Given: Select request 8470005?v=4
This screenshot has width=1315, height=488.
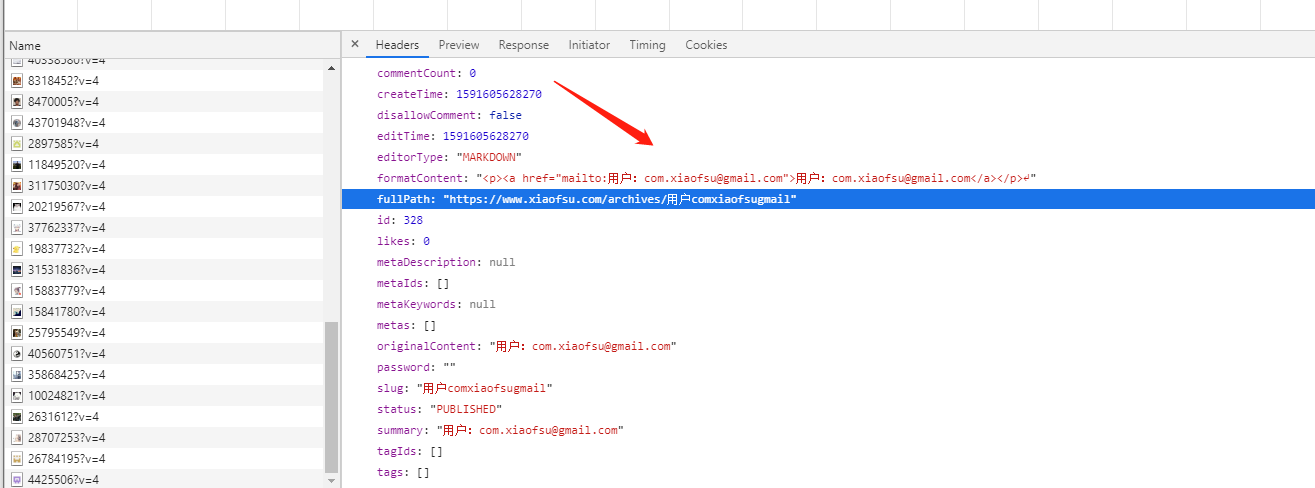Looking at the screenshot, I should pyautogui.click(x=162, y=101).
